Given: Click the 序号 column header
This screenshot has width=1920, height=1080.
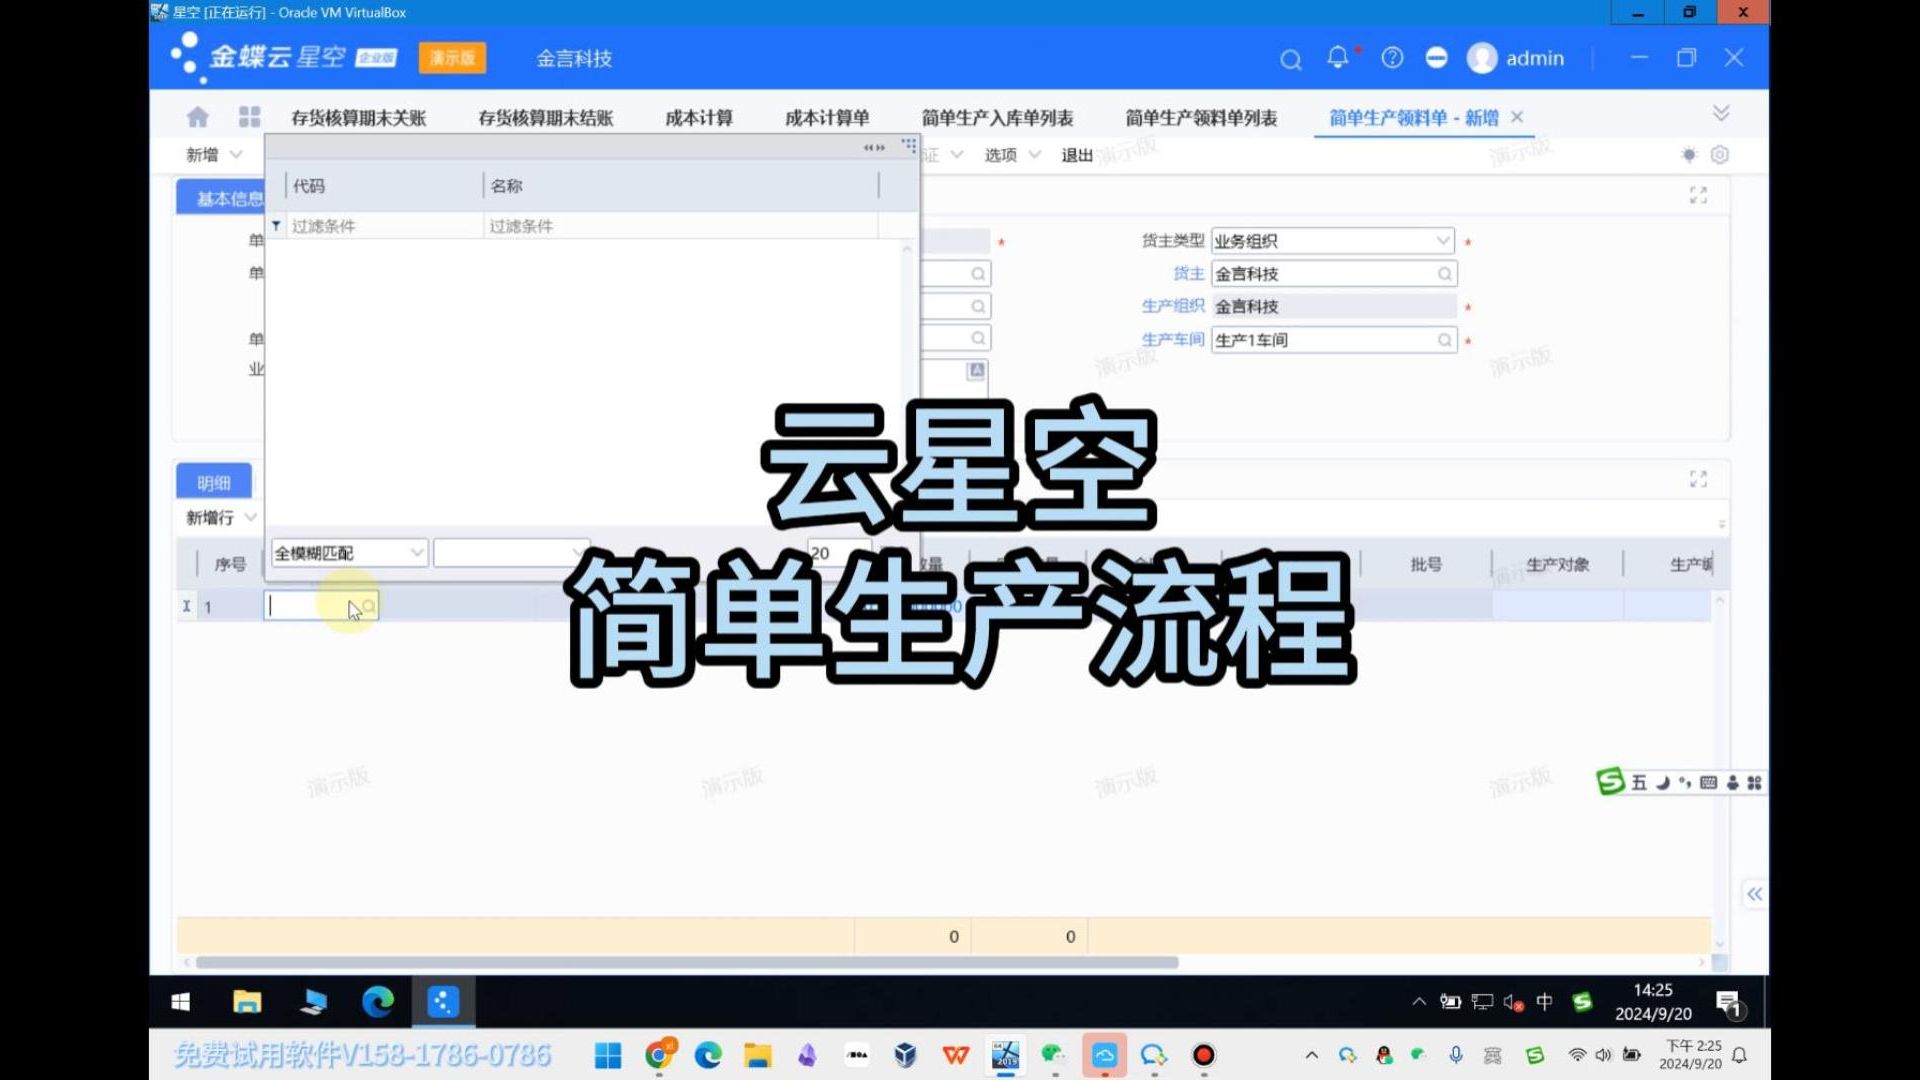Looking at the screenshot, I should [x=230, y=564].
